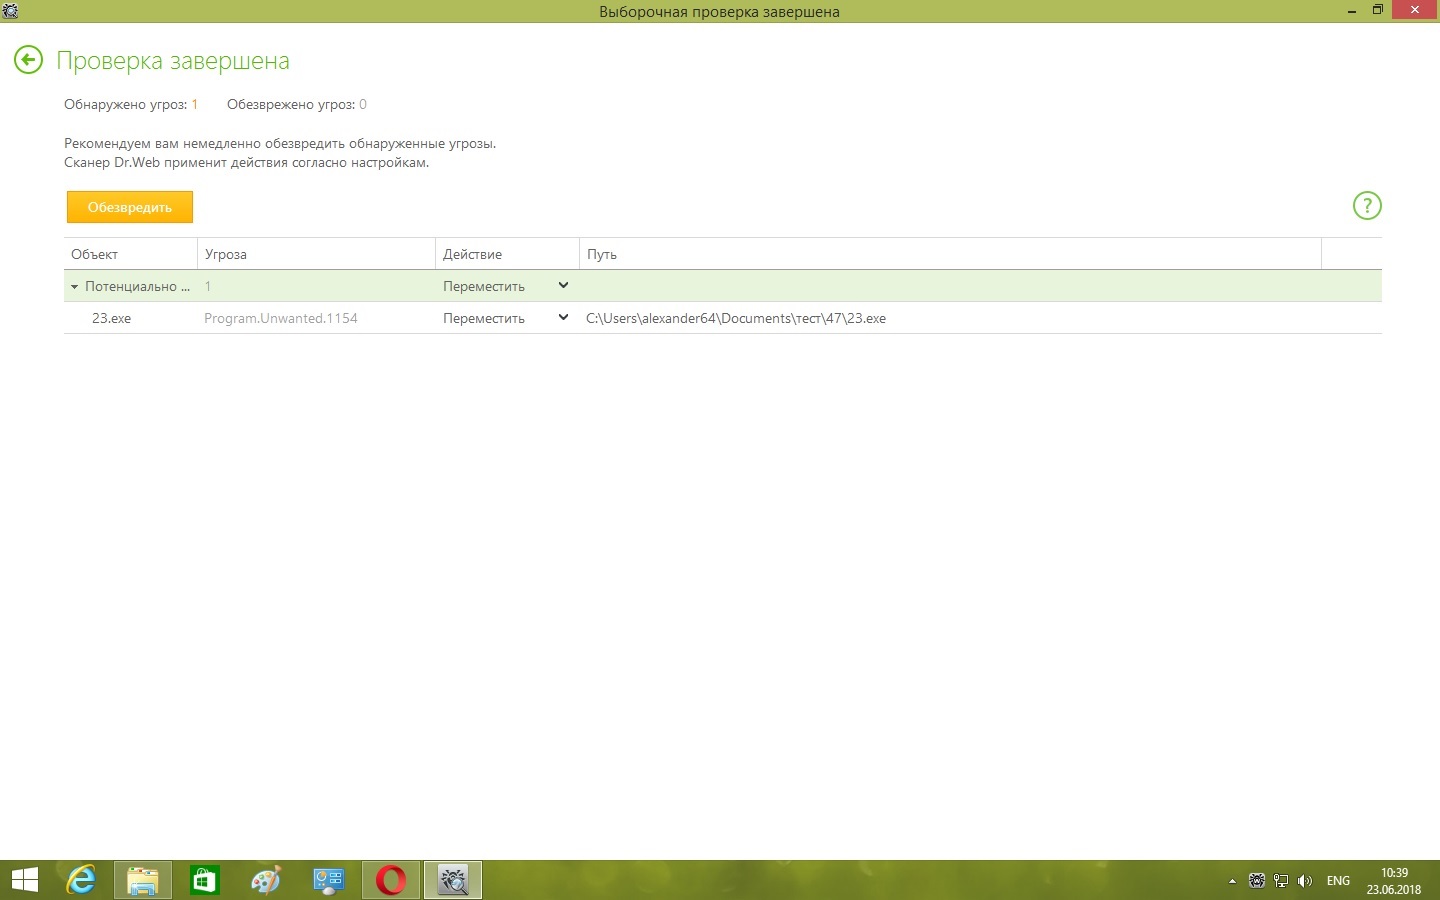Screen dimensions: 1440x900
Task: Open network status tray icon
Action: 1281,881
